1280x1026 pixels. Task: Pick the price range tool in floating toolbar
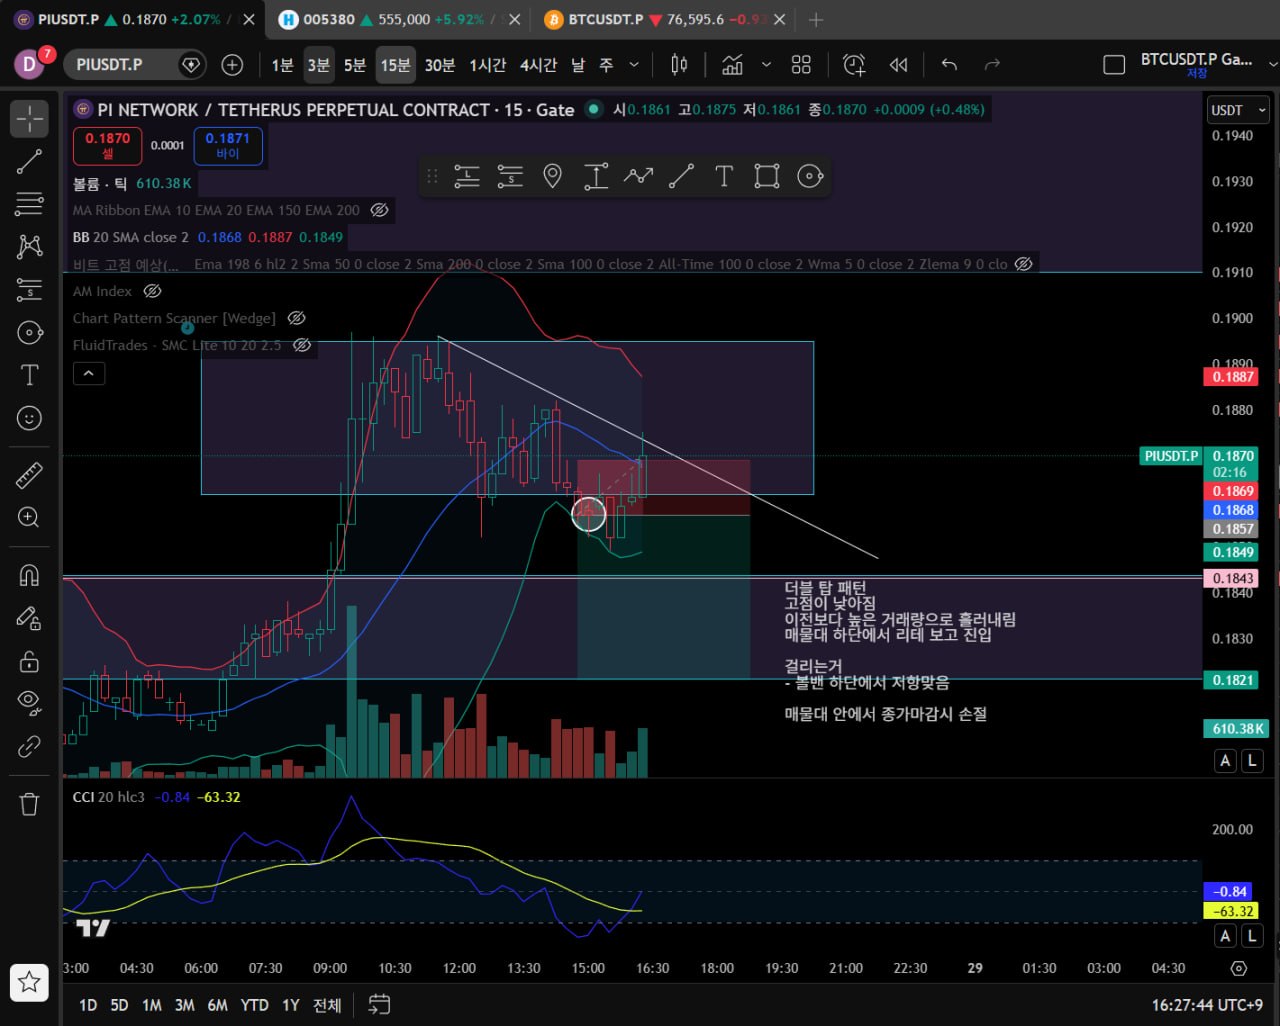click(596, 177)
